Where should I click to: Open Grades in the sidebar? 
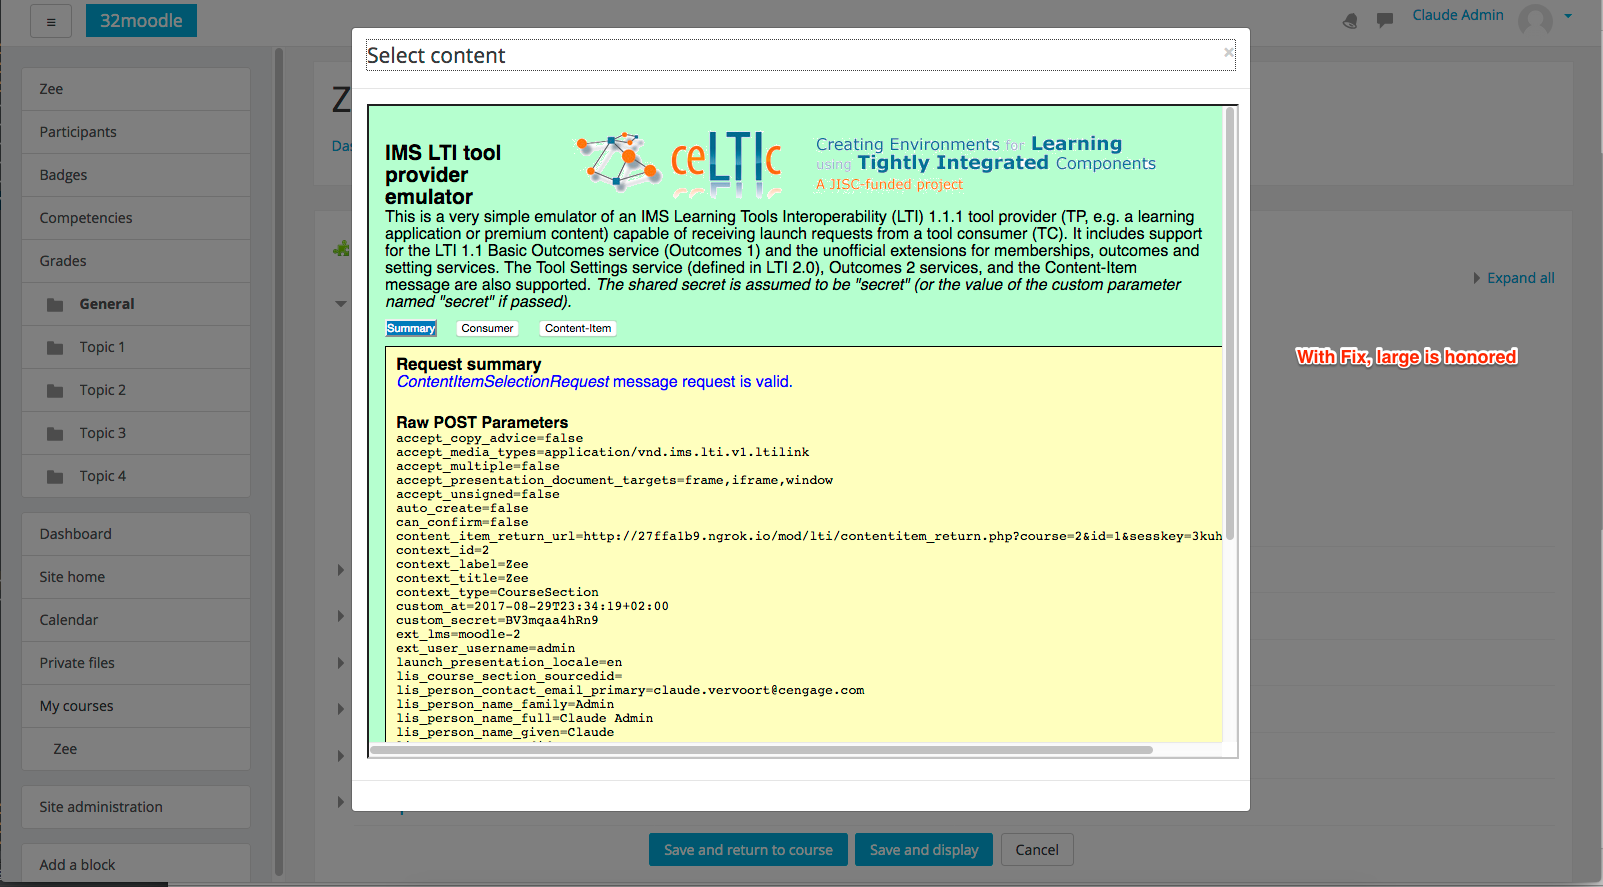click(136, 261)
